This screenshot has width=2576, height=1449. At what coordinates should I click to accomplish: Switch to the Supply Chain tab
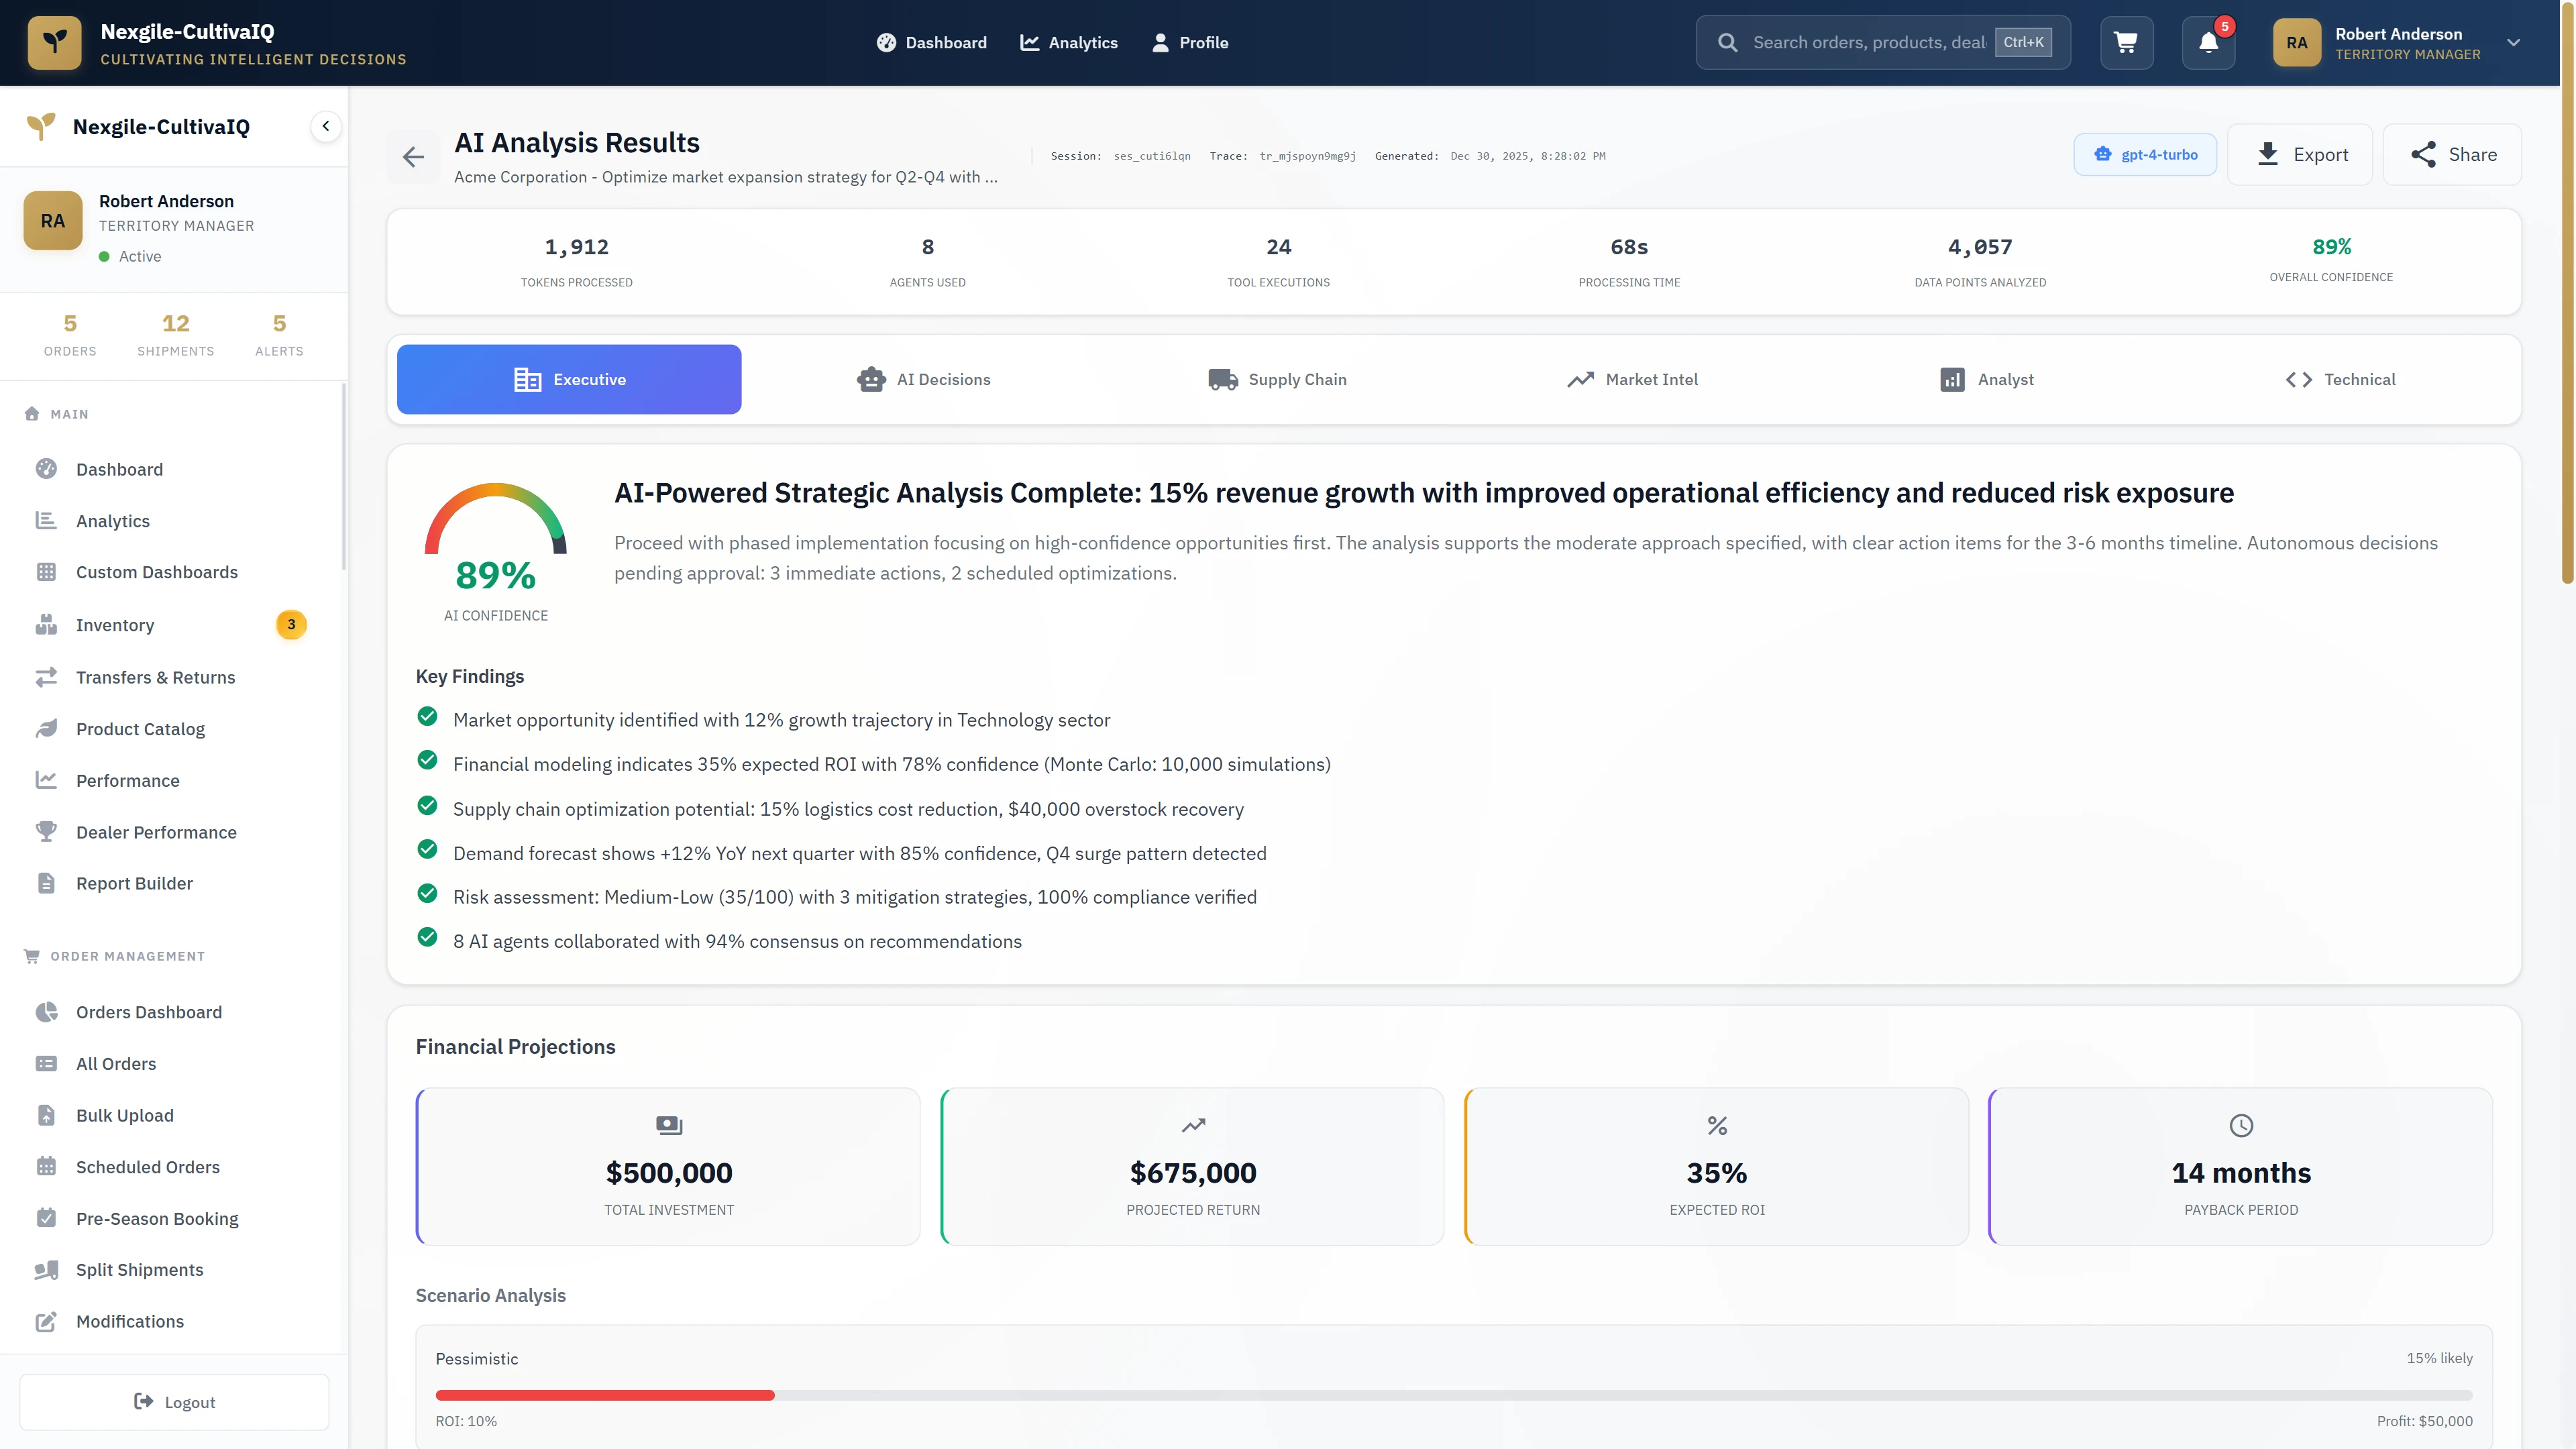pos(1278,379)
